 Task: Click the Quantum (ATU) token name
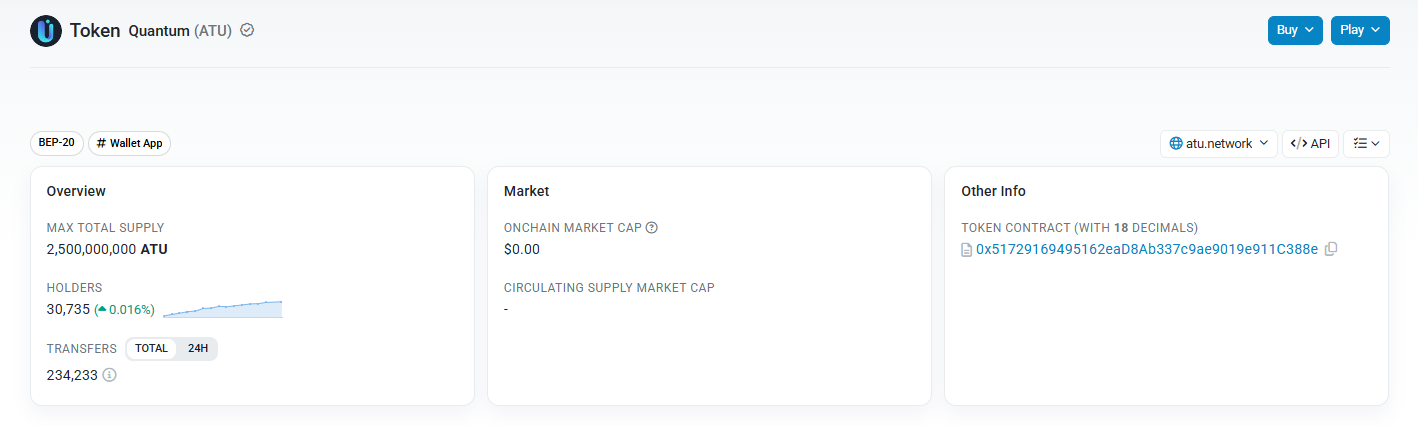[180, 31]
